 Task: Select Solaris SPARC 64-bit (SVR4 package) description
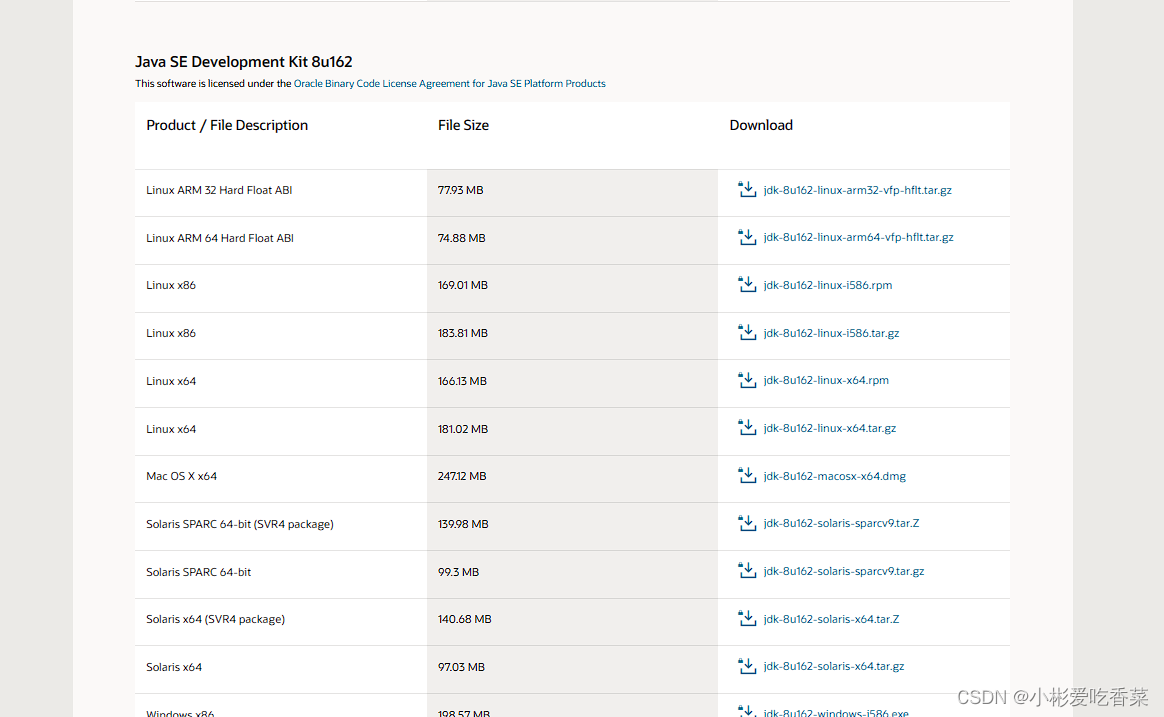click(x=240, y=524)
